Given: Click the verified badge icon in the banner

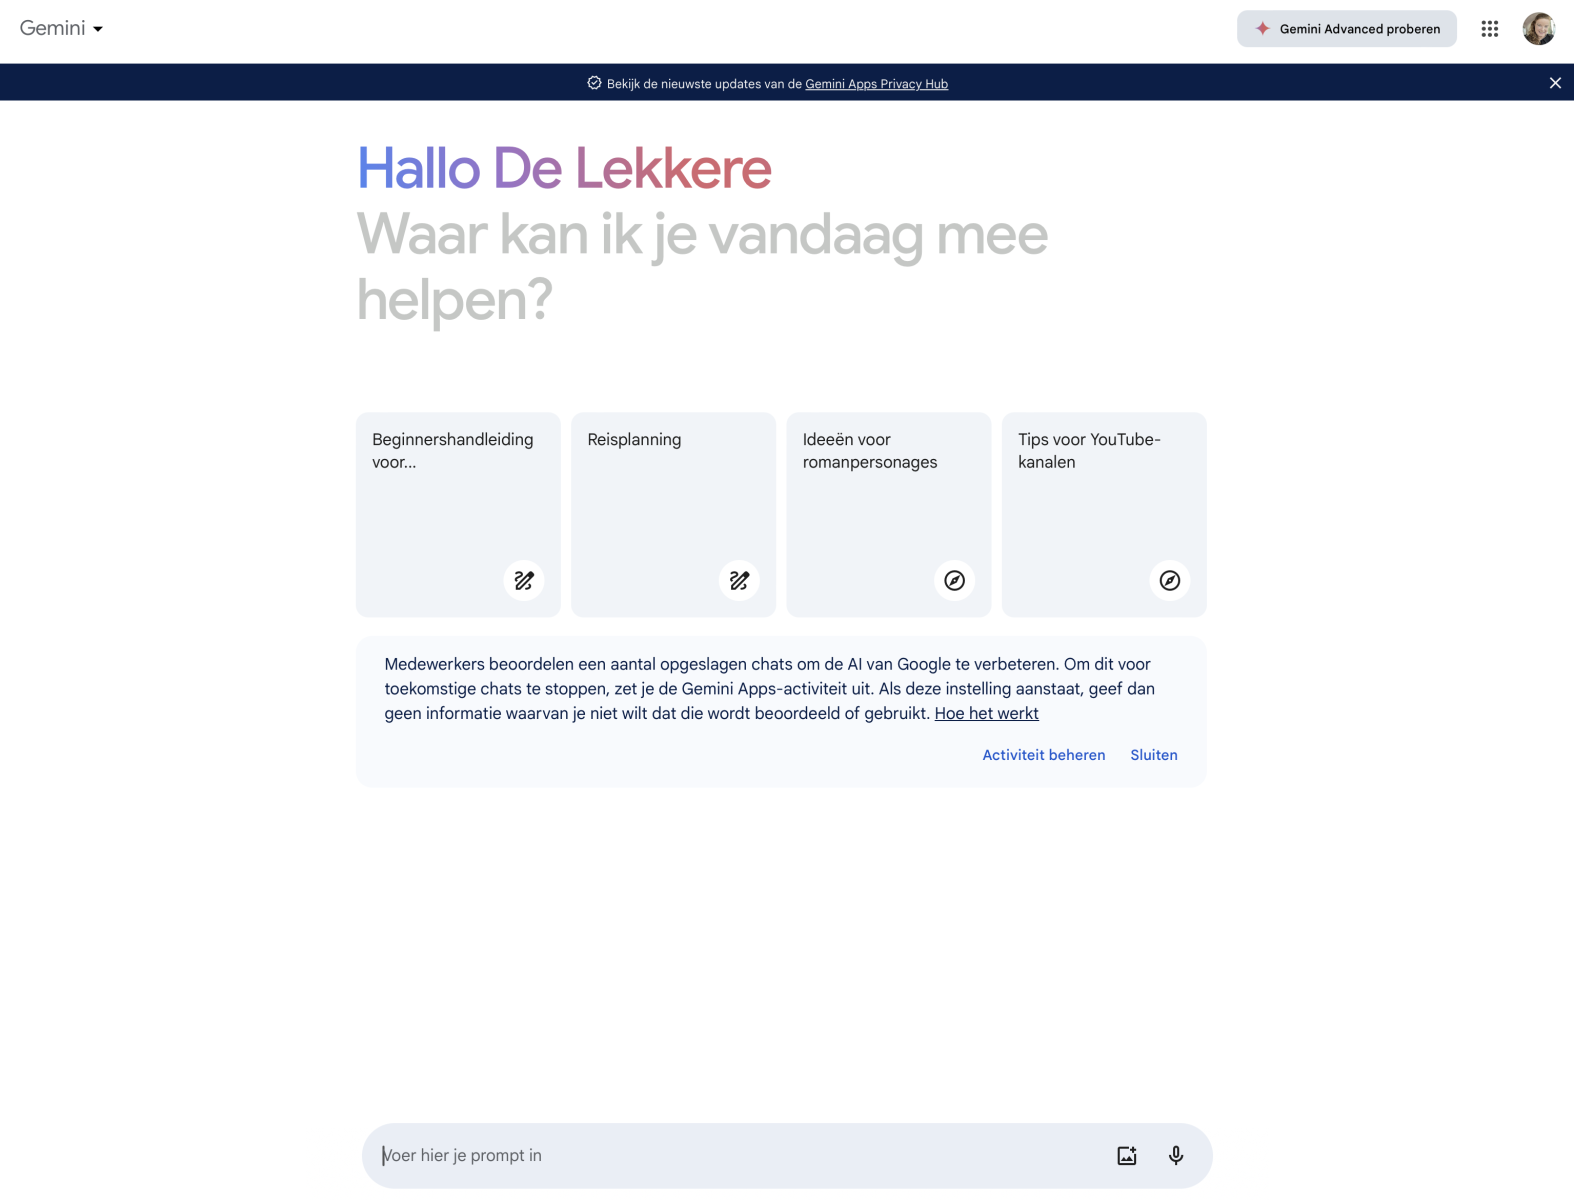Looking at the screenshot, I should (594, 83).
